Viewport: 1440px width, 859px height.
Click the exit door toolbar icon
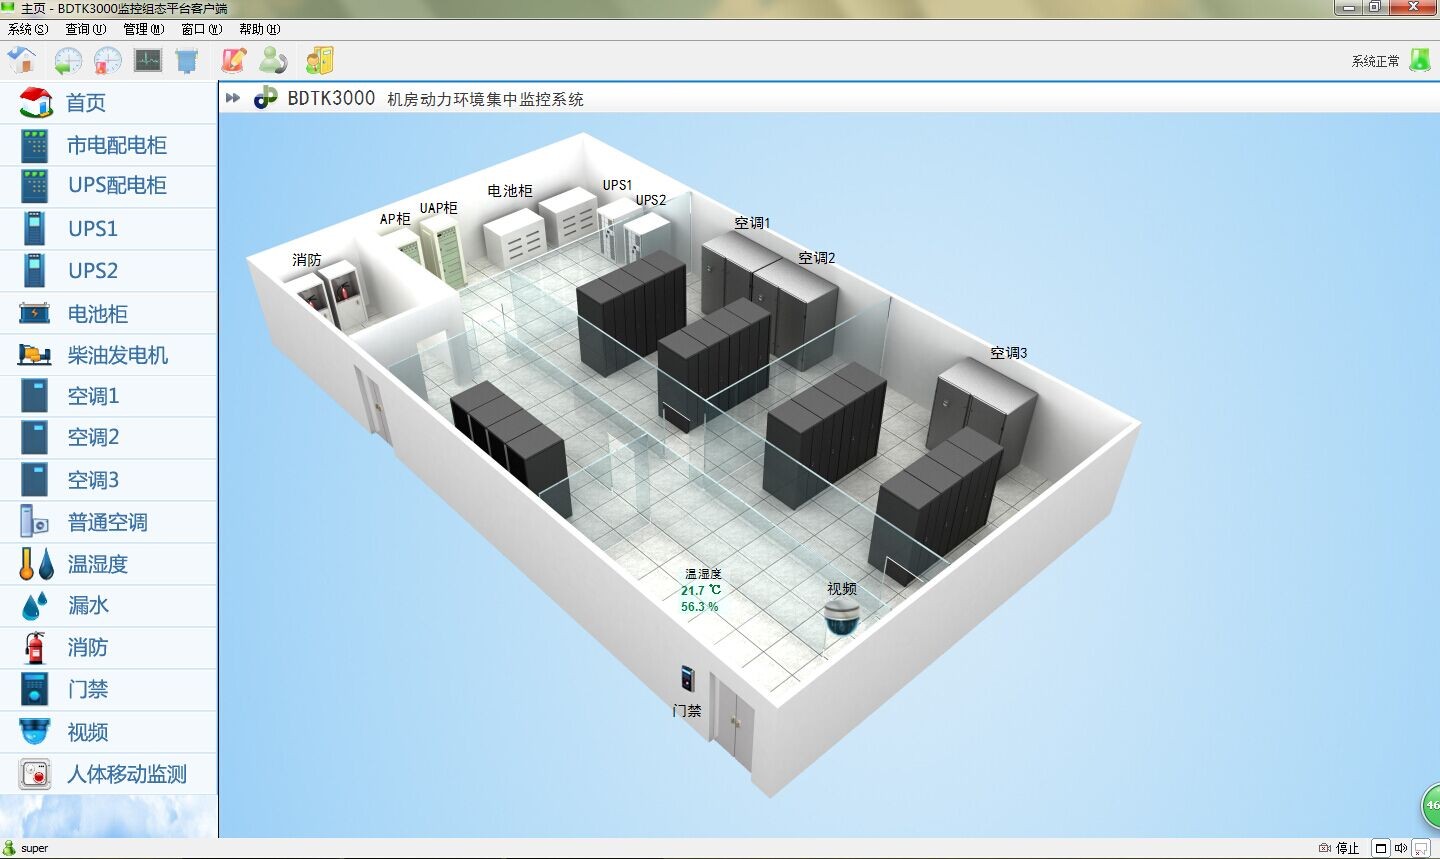point(320,61)
